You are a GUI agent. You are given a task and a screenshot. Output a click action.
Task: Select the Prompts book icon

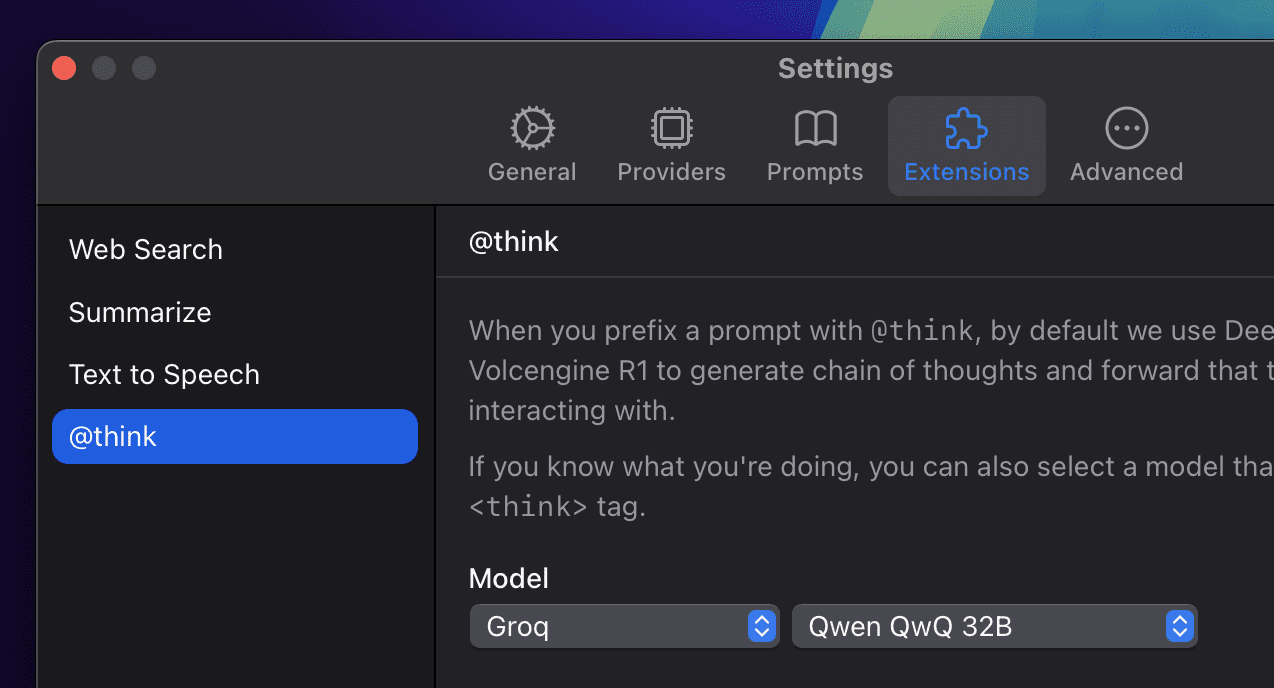coord(815,129)
